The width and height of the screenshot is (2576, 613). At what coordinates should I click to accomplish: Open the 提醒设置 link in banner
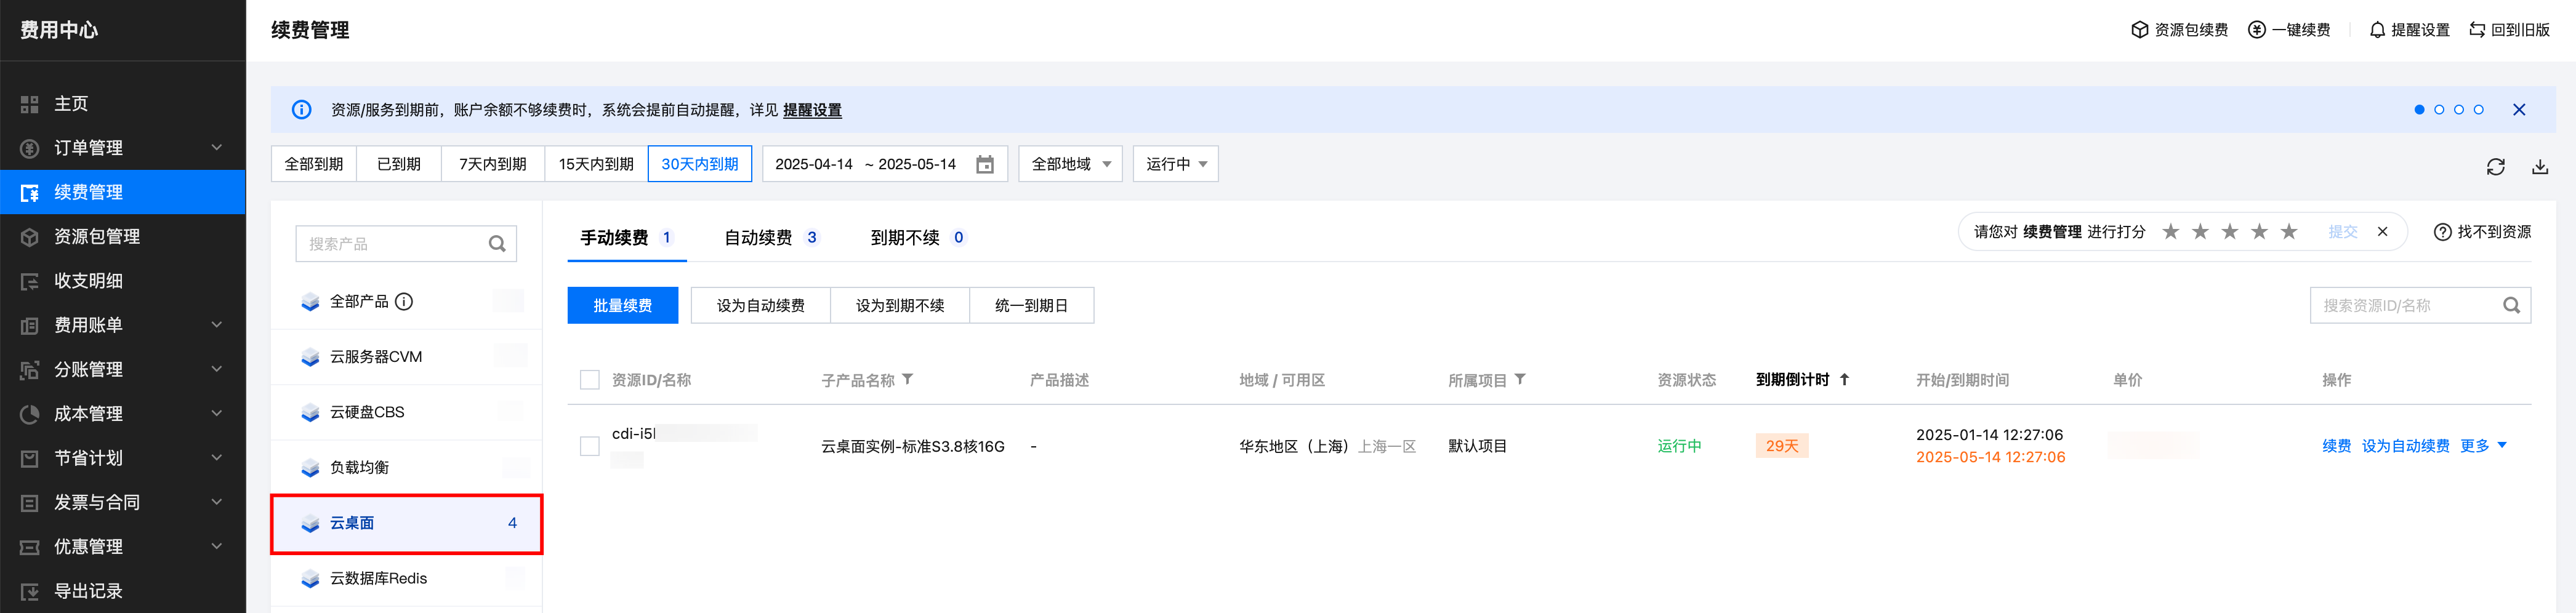812,110
